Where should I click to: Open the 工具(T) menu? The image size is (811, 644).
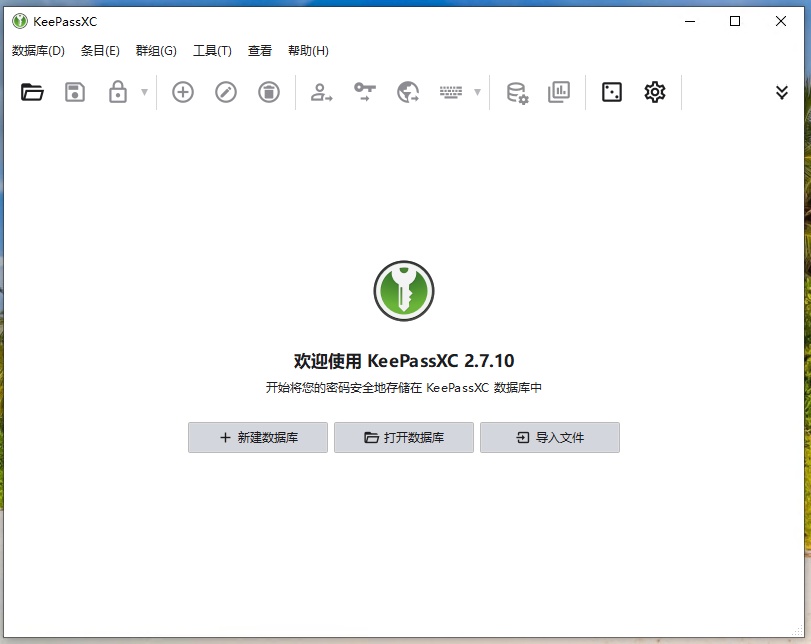212,50
